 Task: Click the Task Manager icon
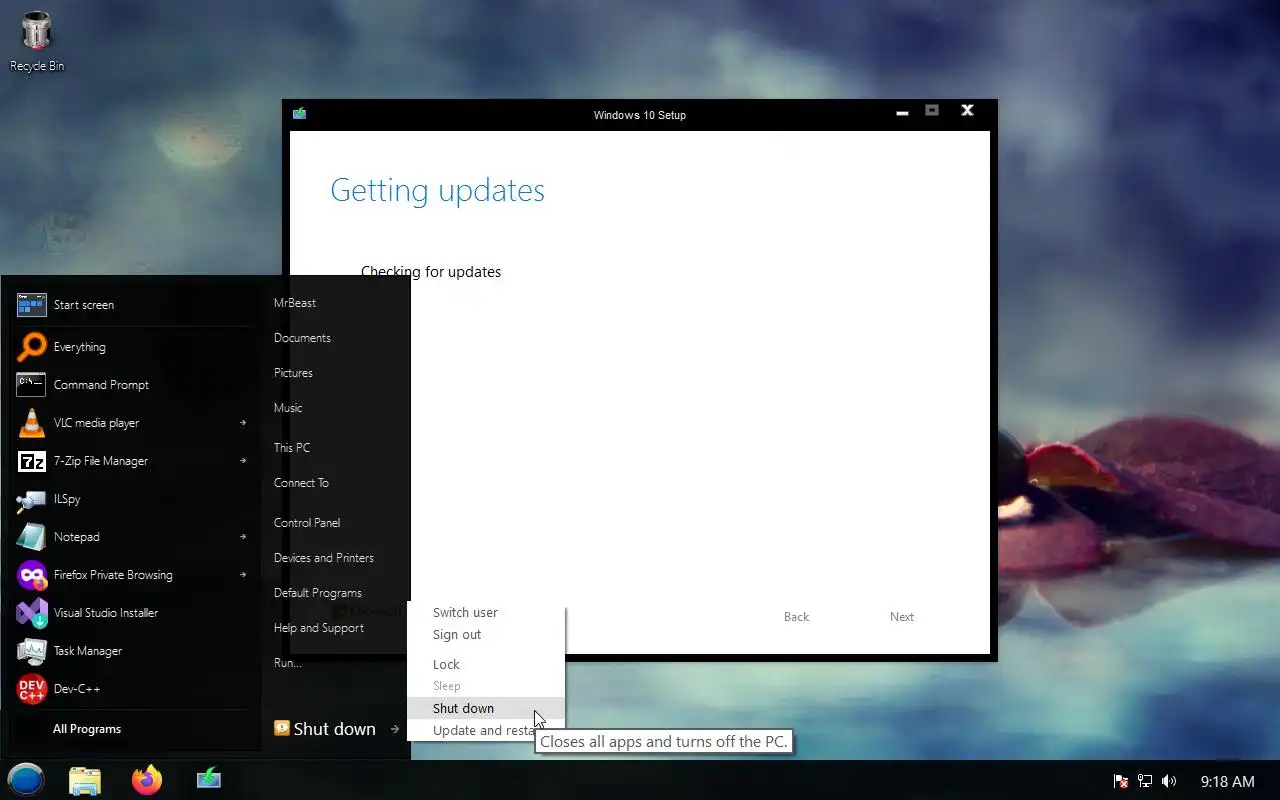point(32,651)
